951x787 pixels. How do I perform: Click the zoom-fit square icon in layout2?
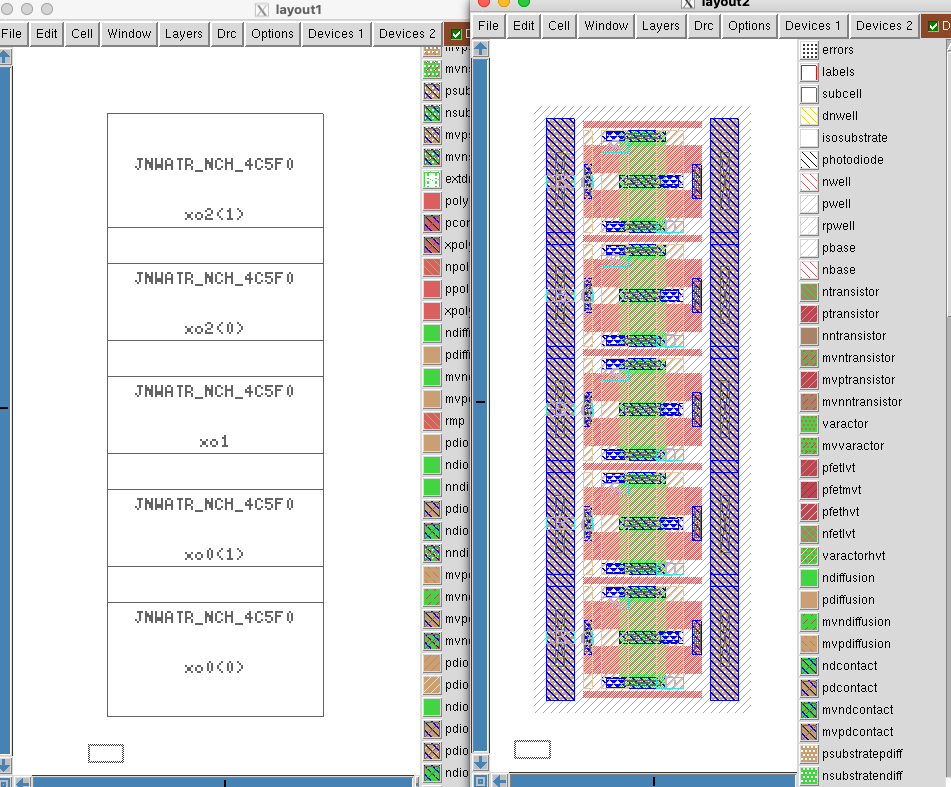coord(481,780)
